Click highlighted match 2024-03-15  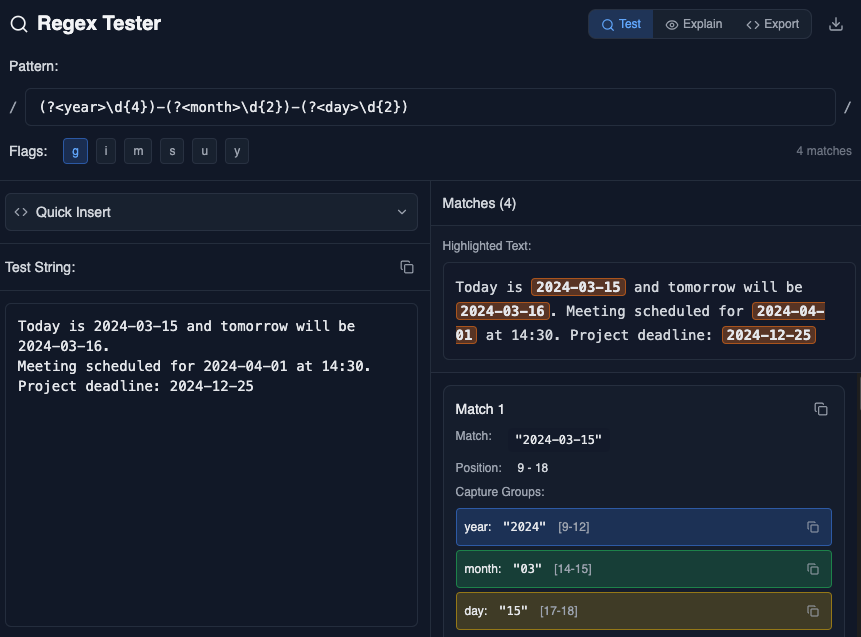point(578,287)
